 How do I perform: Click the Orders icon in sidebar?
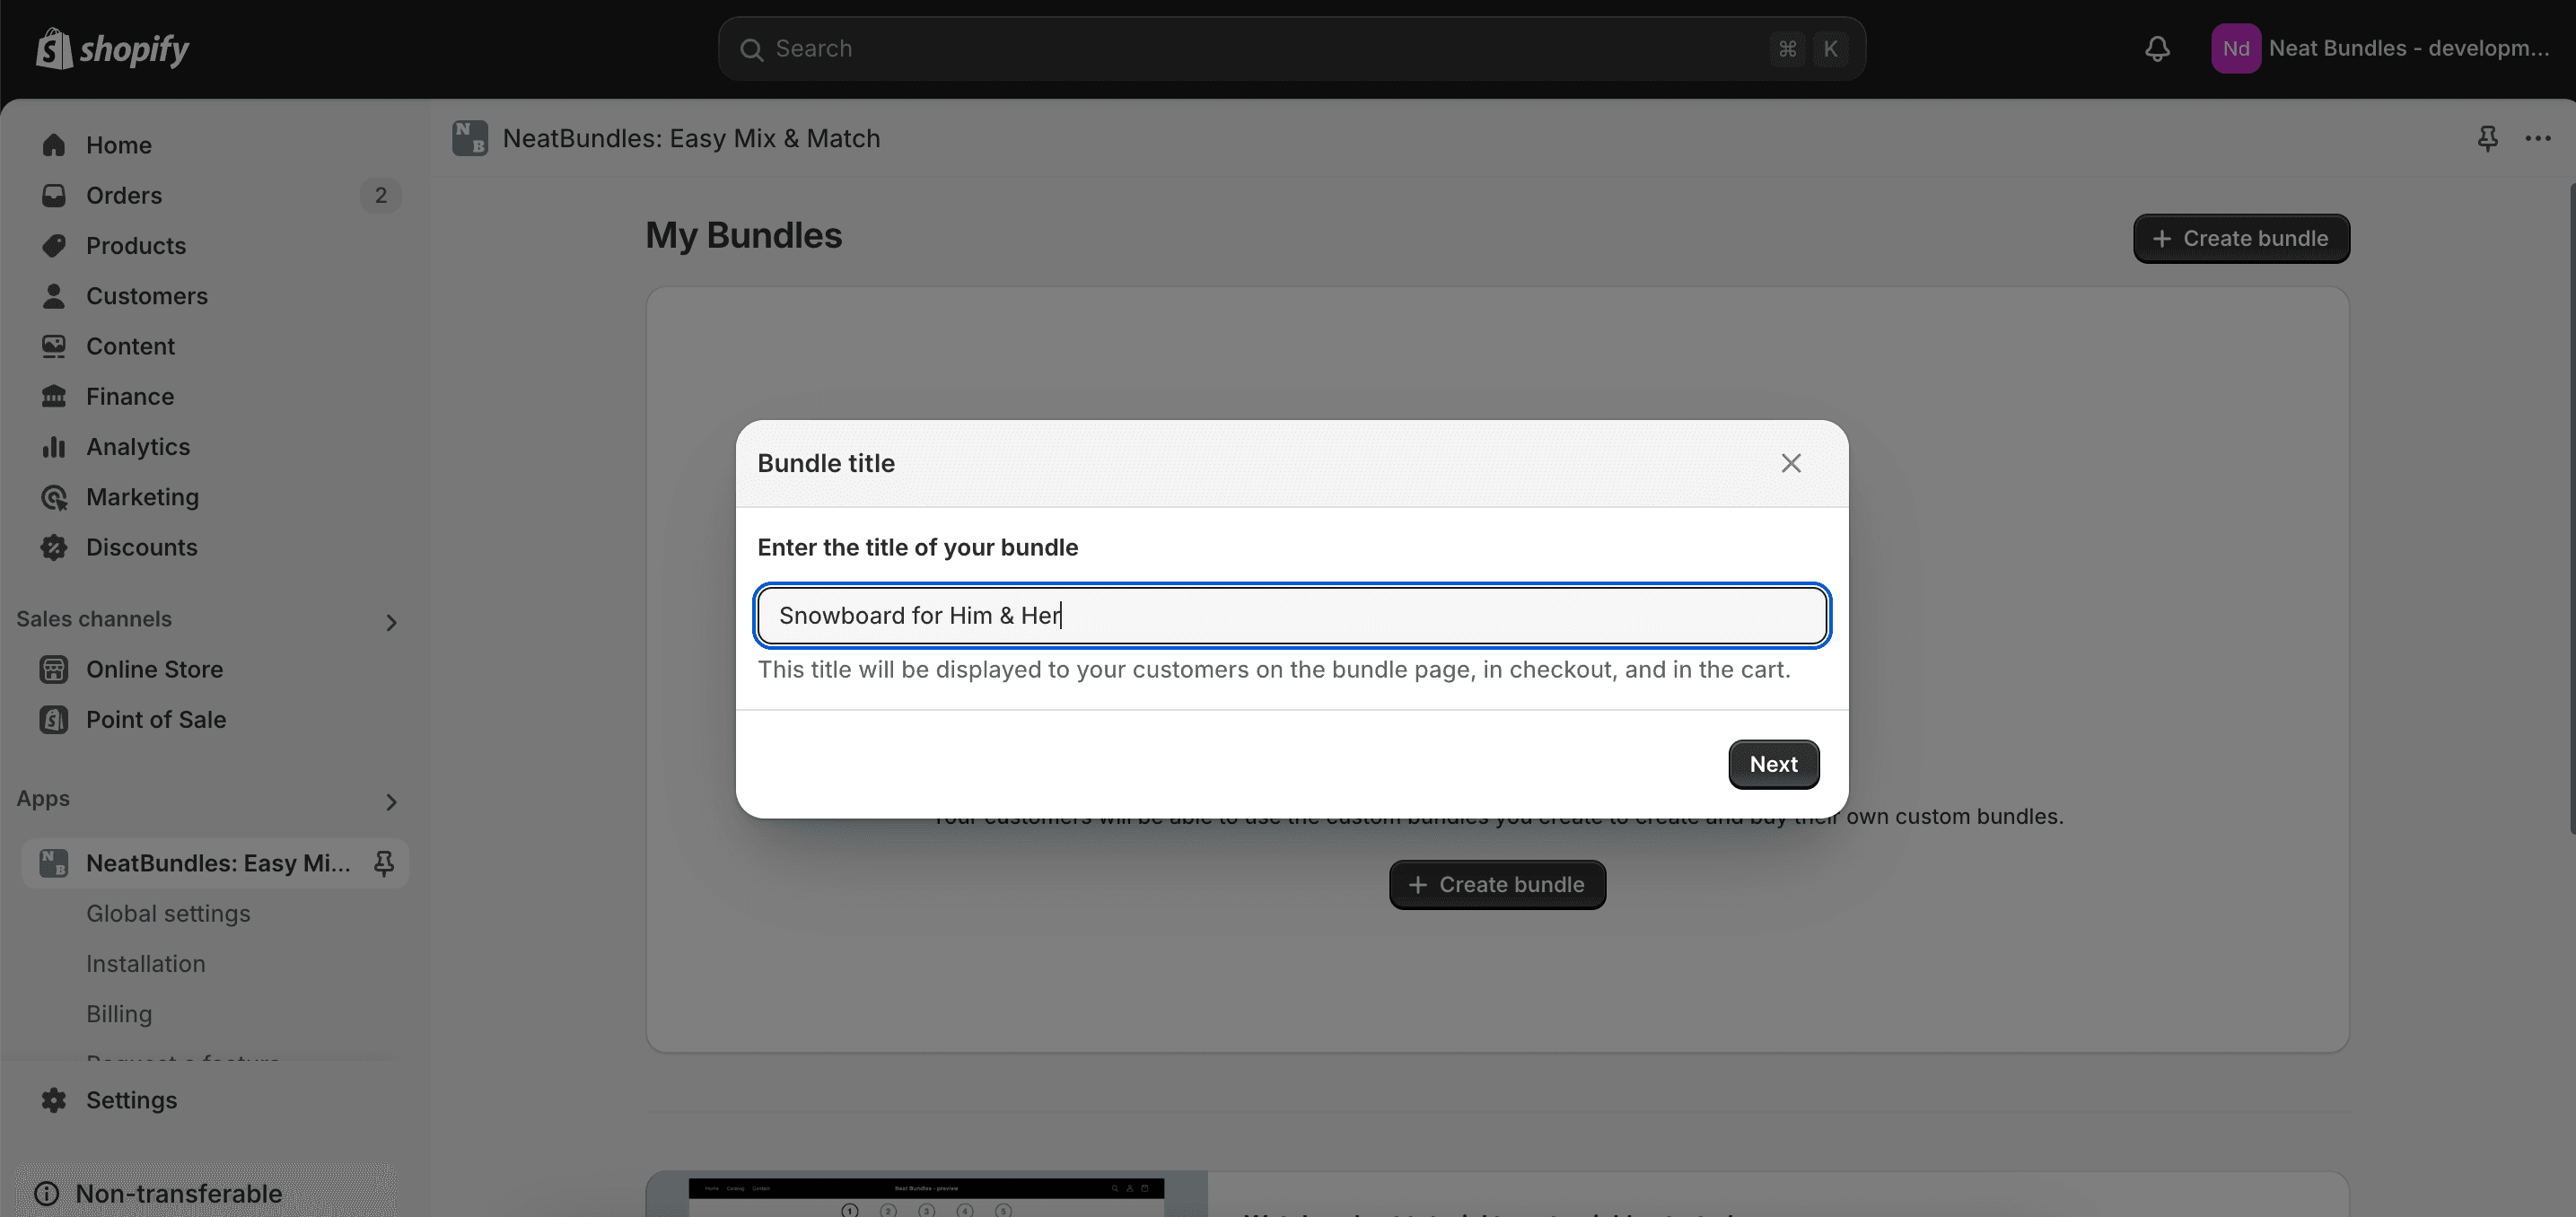coord(54,195)
